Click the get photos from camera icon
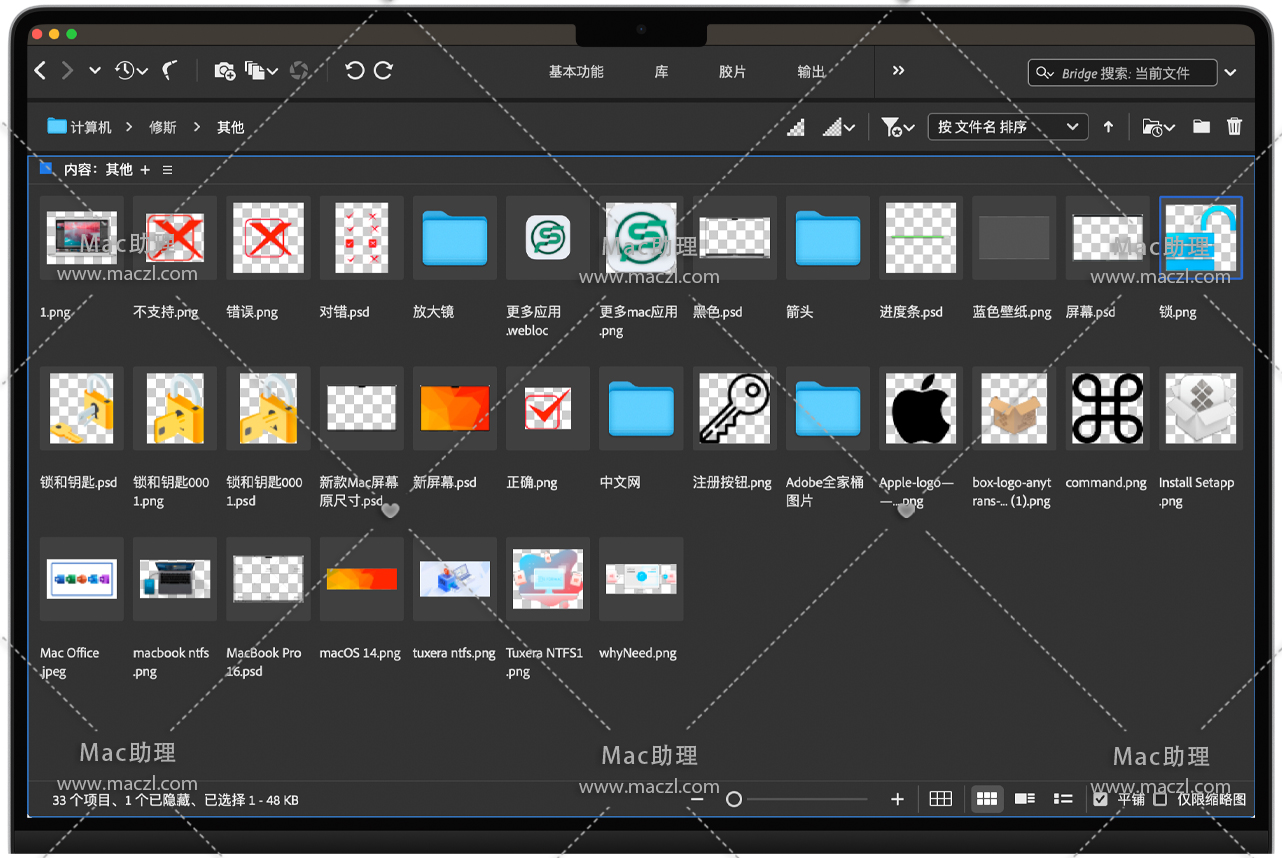 pyautogui.click(x=224, y=70)
